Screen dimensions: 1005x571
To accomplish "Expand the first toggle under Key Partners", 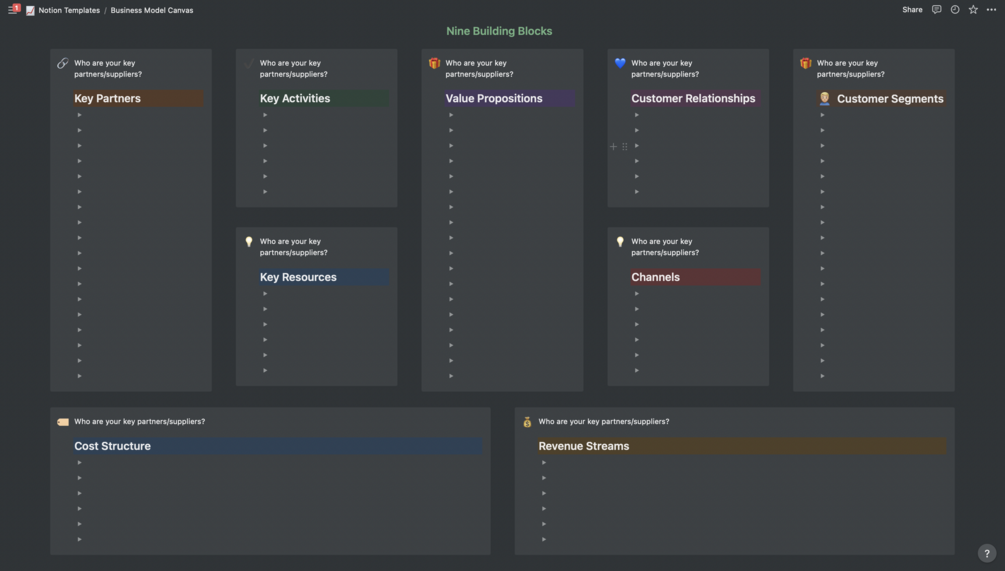I will [80, 115].
